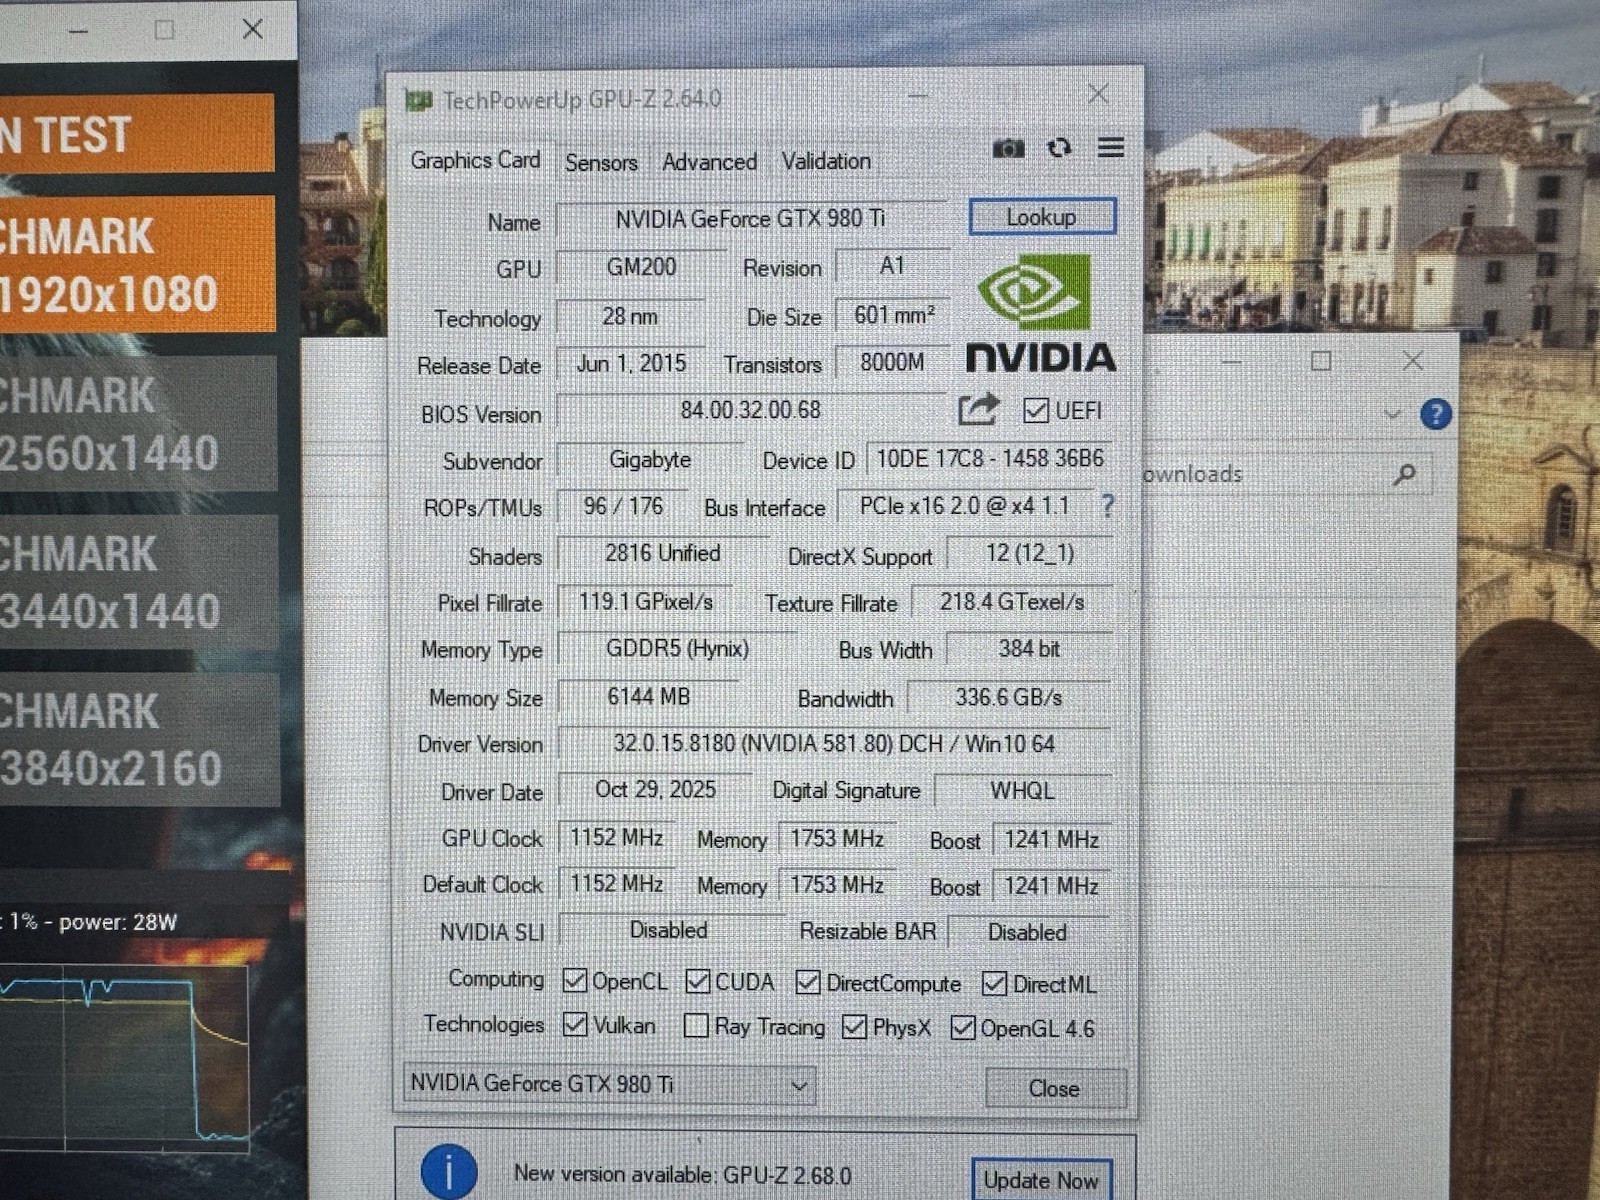
Task: Toggle the DirectML checkbox
Action: click(x=994, y=984)
